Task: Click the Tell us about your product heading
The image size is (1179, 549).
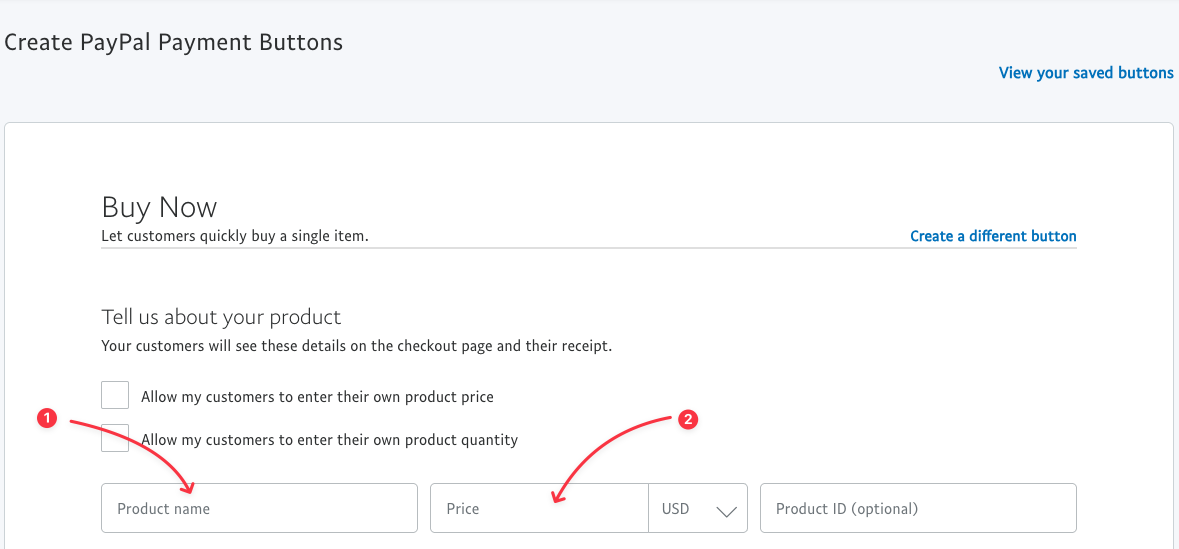Action: tap(221, 317)
